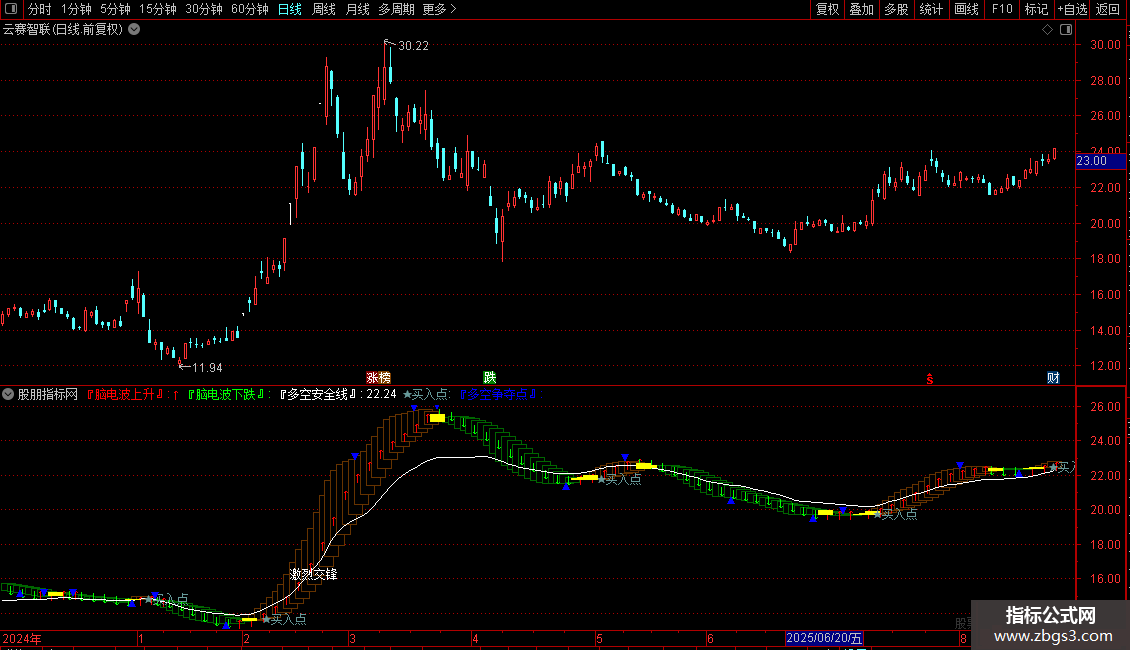Screen dimensions: 1130x650
Task: Open the 画线 drawing tools
Action: pos(966,9)
